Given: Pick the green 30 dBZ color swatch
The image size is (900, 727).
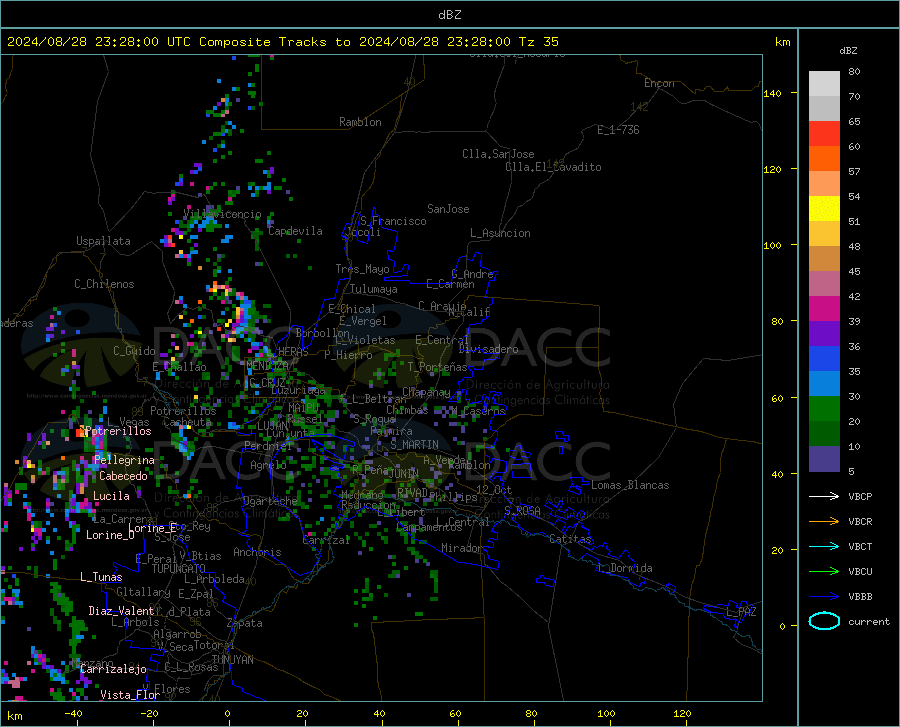Looking at the screenshot, I should [824, 409].
